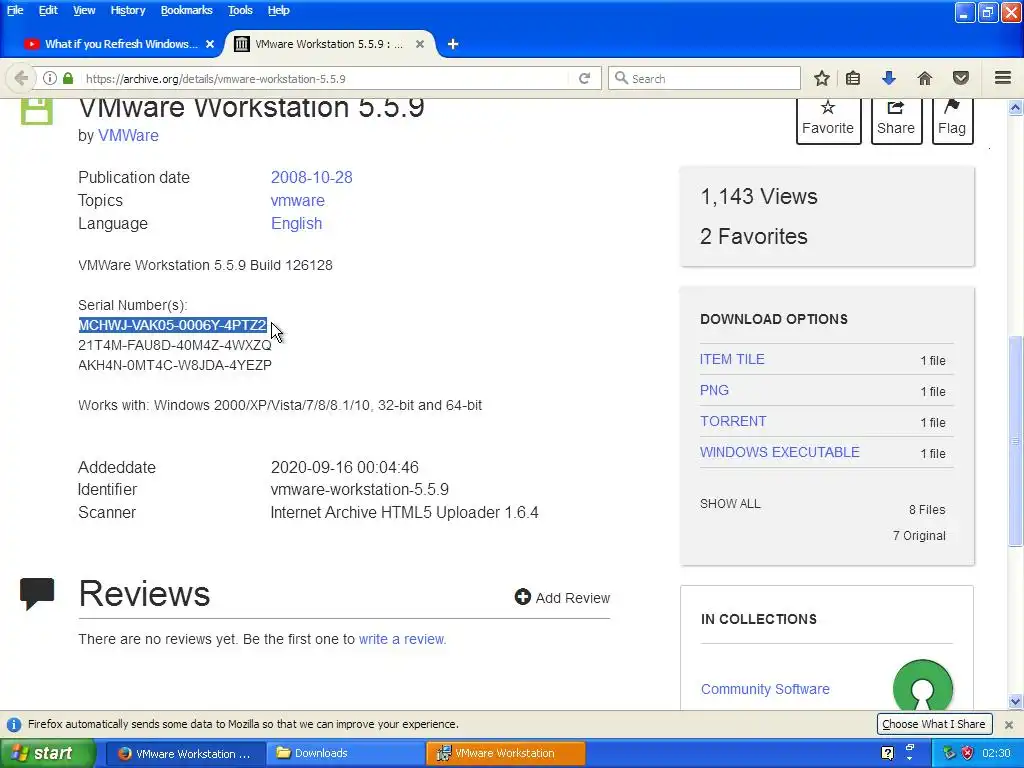Click the green Community Software collection icon

[x=922, y=686]
